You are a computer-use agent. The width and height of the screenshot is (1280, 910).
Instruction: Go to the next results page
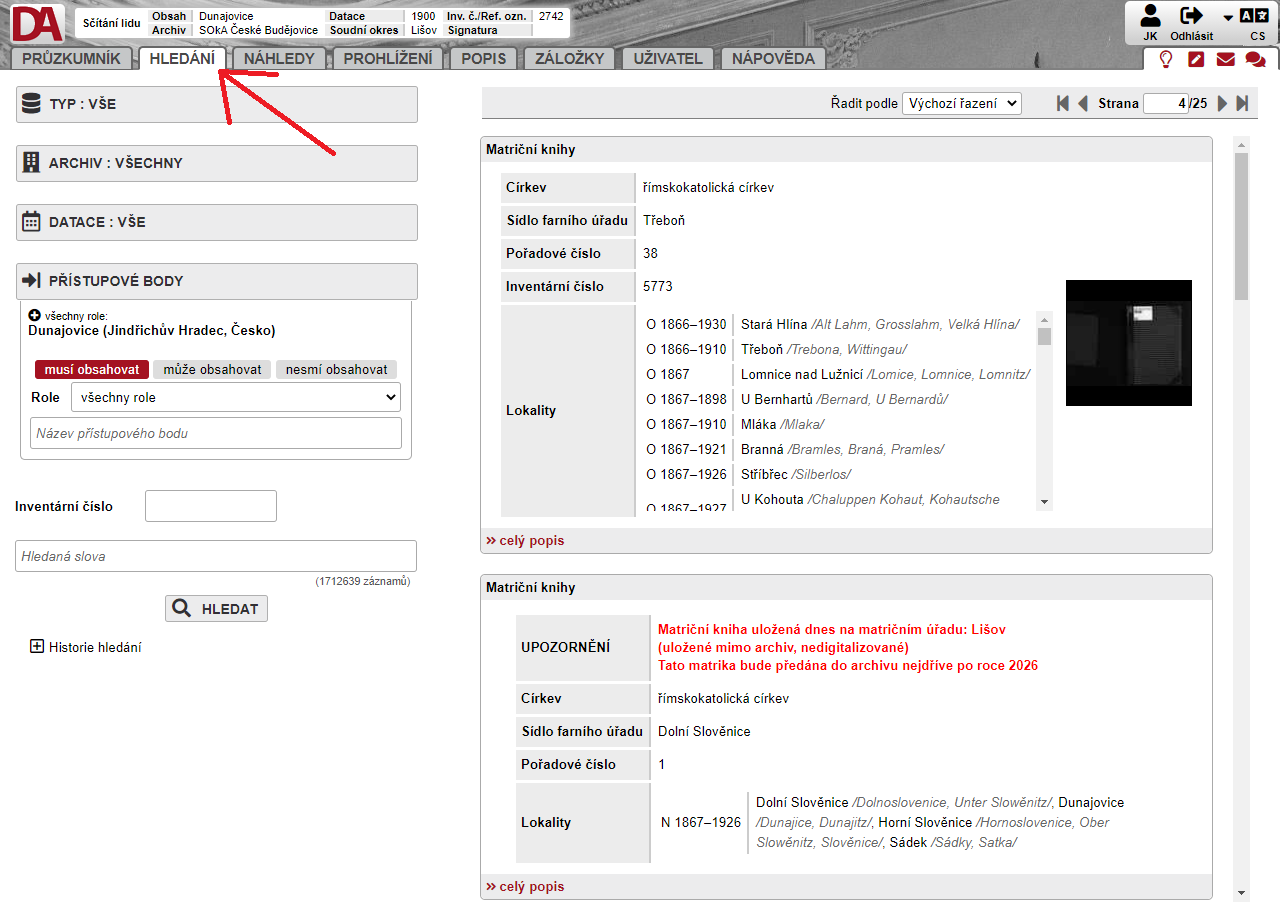[1222, 103]
